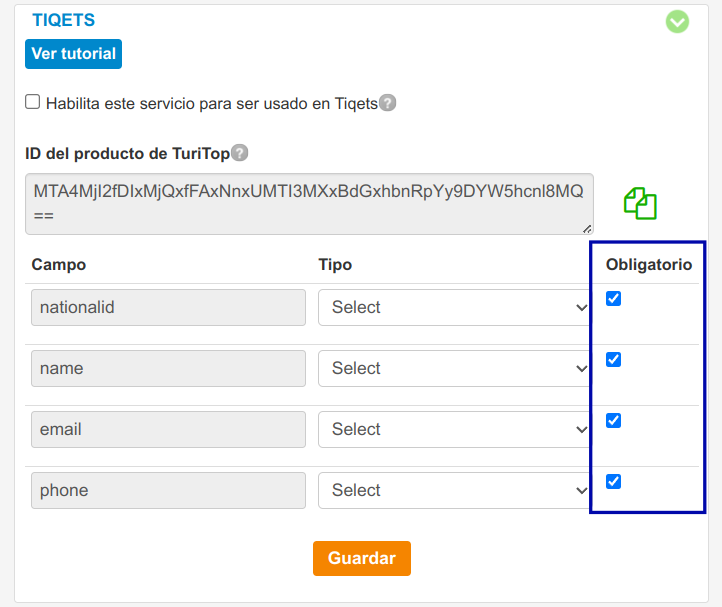Screen dimensions: 722x607
Task: Collapse the TIQETS section with green chevron
Action: [x=677, y=21]
